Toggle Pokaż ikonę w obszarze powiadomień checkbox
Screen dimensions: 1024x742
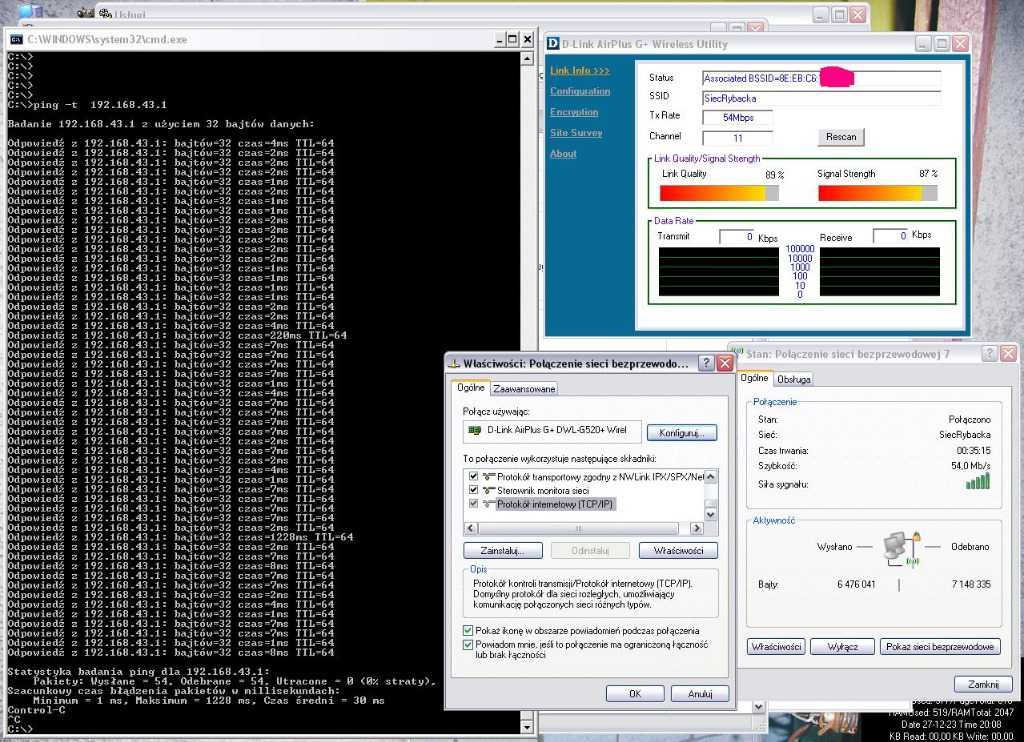pyautogui.click(x=468, y=630)
